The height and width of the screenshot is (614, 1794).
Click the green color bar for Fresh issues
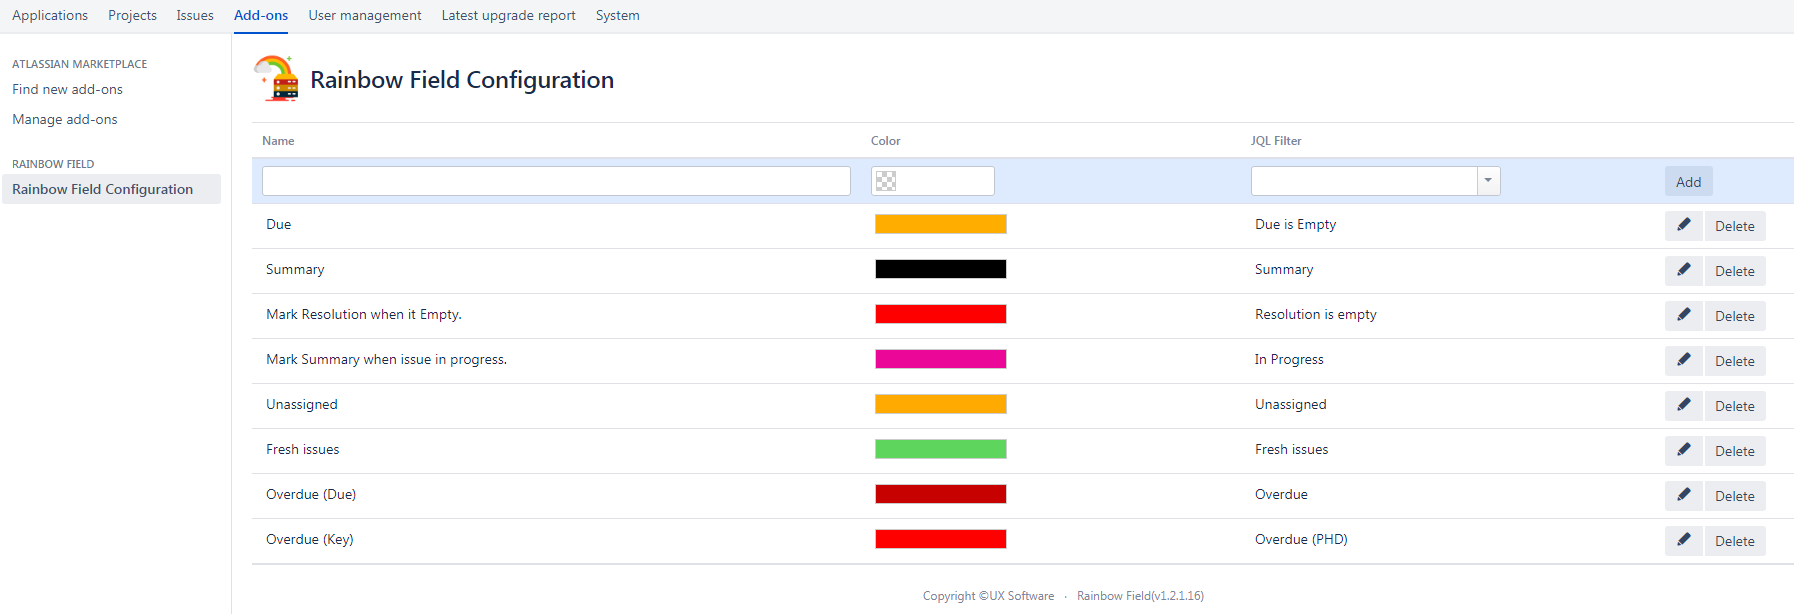click(x=941, y=449)
